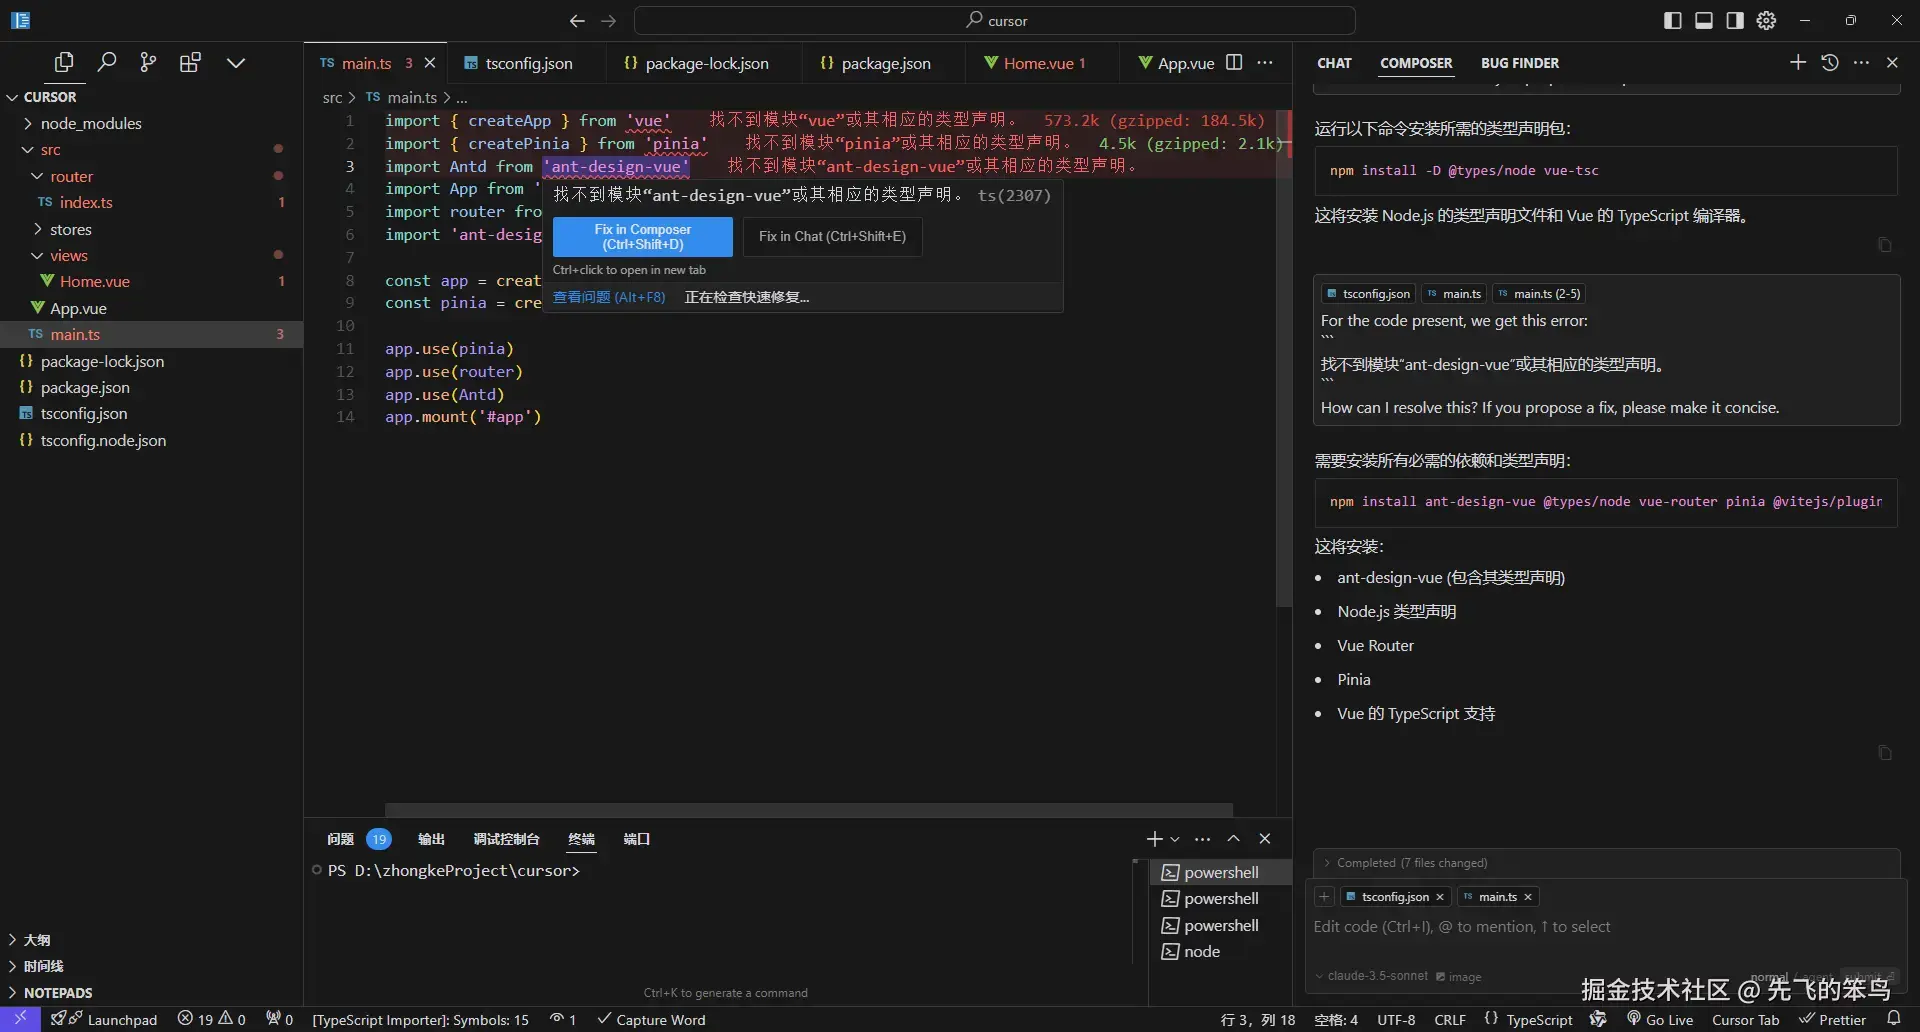Open Cursor settings gear icon
The height and width of the screenshot is (1032, 1920).
coord(1766,20)
